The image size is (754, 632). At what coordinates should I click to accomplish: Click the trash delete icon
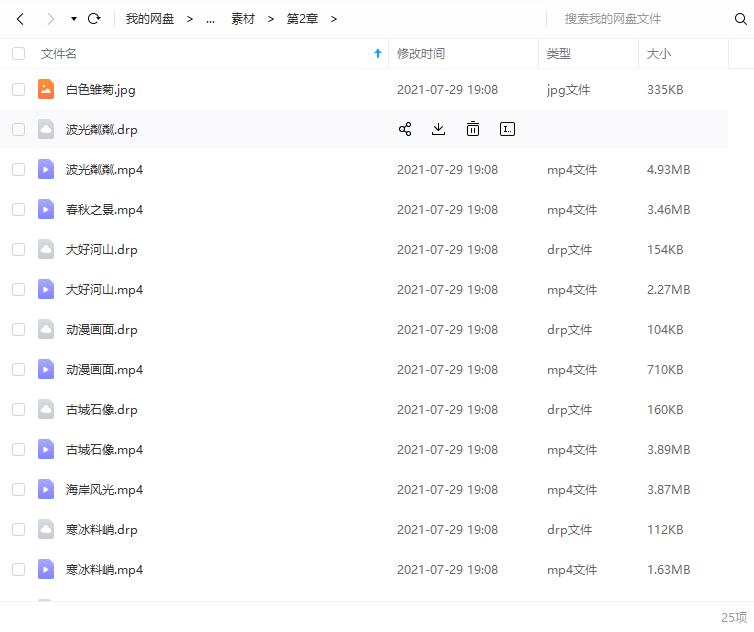click(x=473, y=129)
